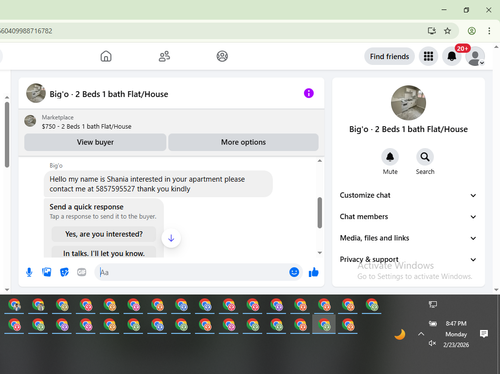Click the battery tray icon
Viewport: 500px width, 374px height.
[x=433, y=323]
